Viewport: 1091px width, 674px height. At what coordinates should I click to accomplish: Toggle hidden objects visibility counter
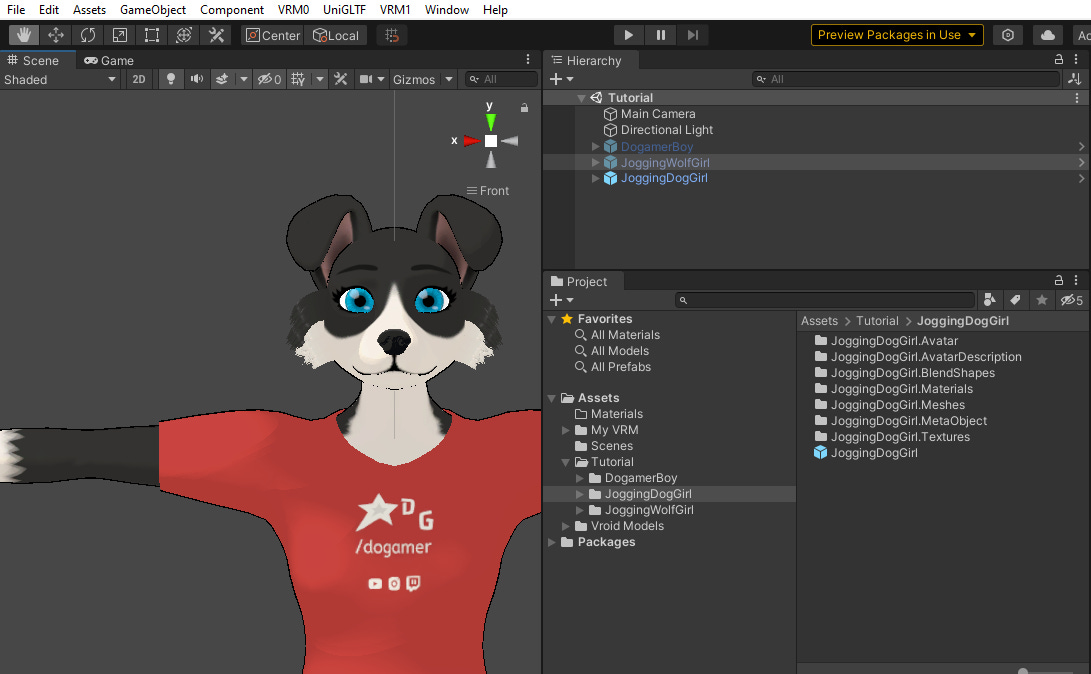click(270, 79)
